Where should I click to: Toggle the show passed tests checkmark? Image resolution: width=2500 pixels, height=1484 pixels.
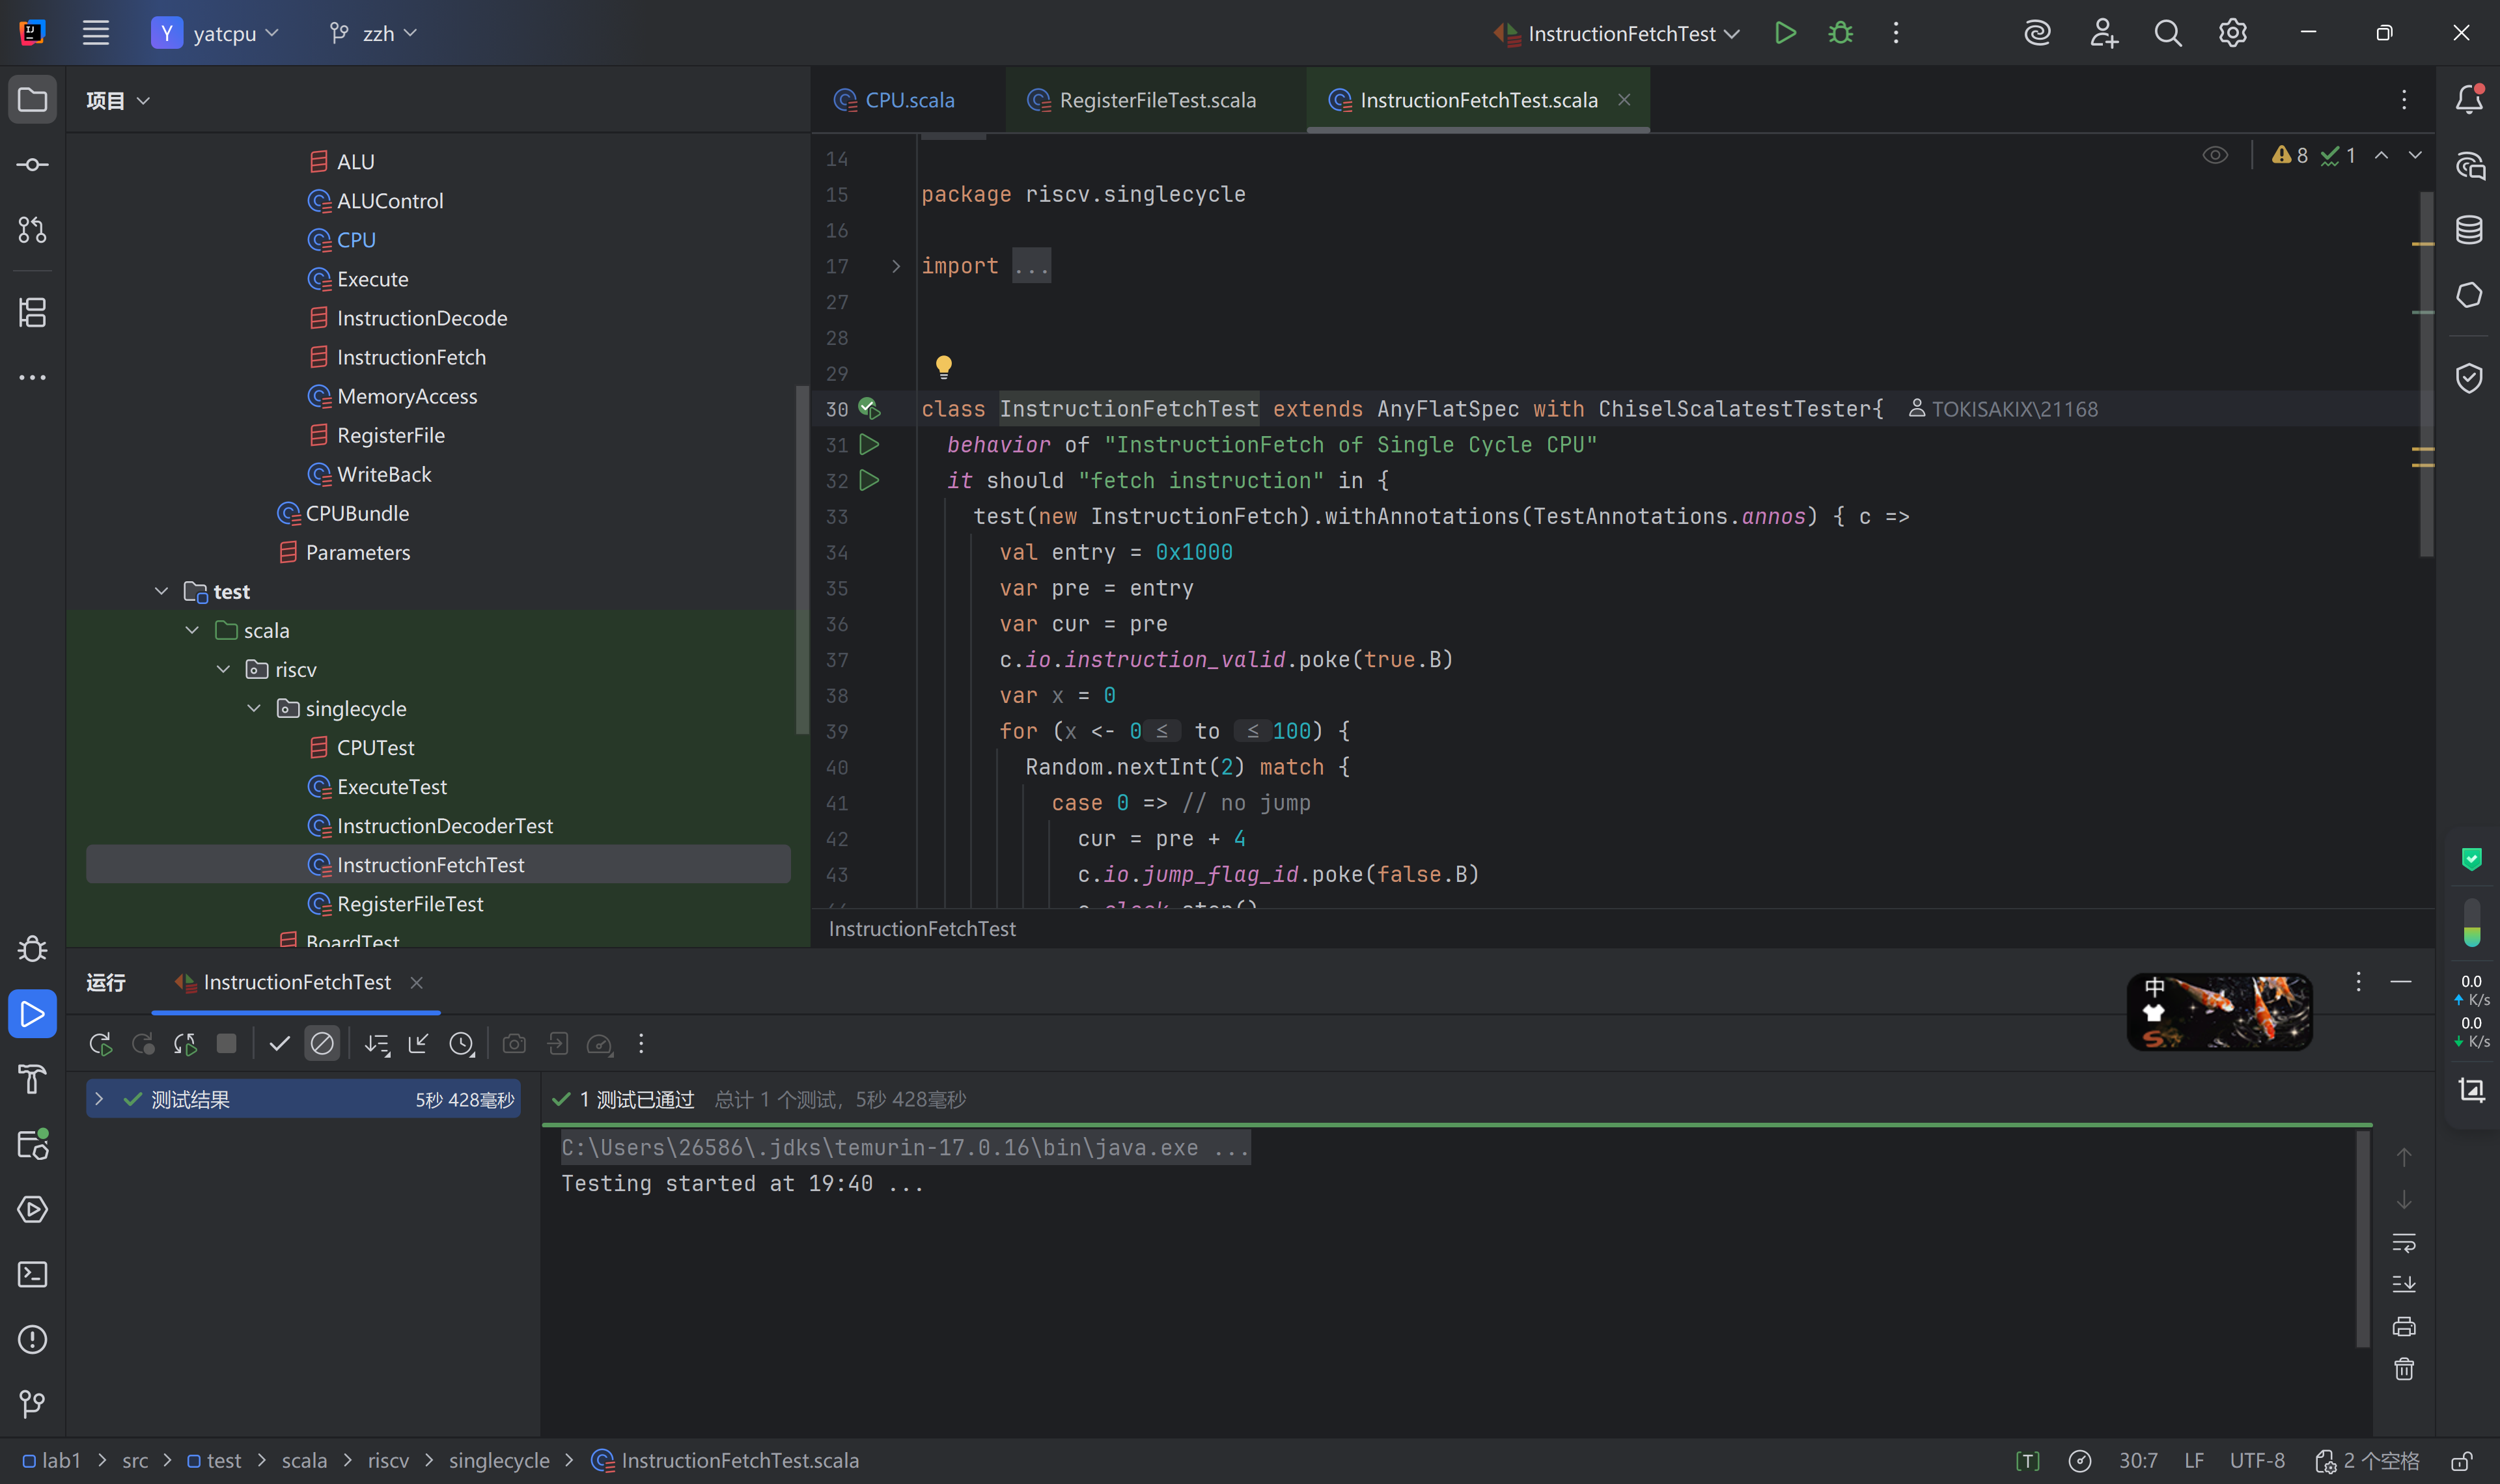click(x=279, y=1044)
